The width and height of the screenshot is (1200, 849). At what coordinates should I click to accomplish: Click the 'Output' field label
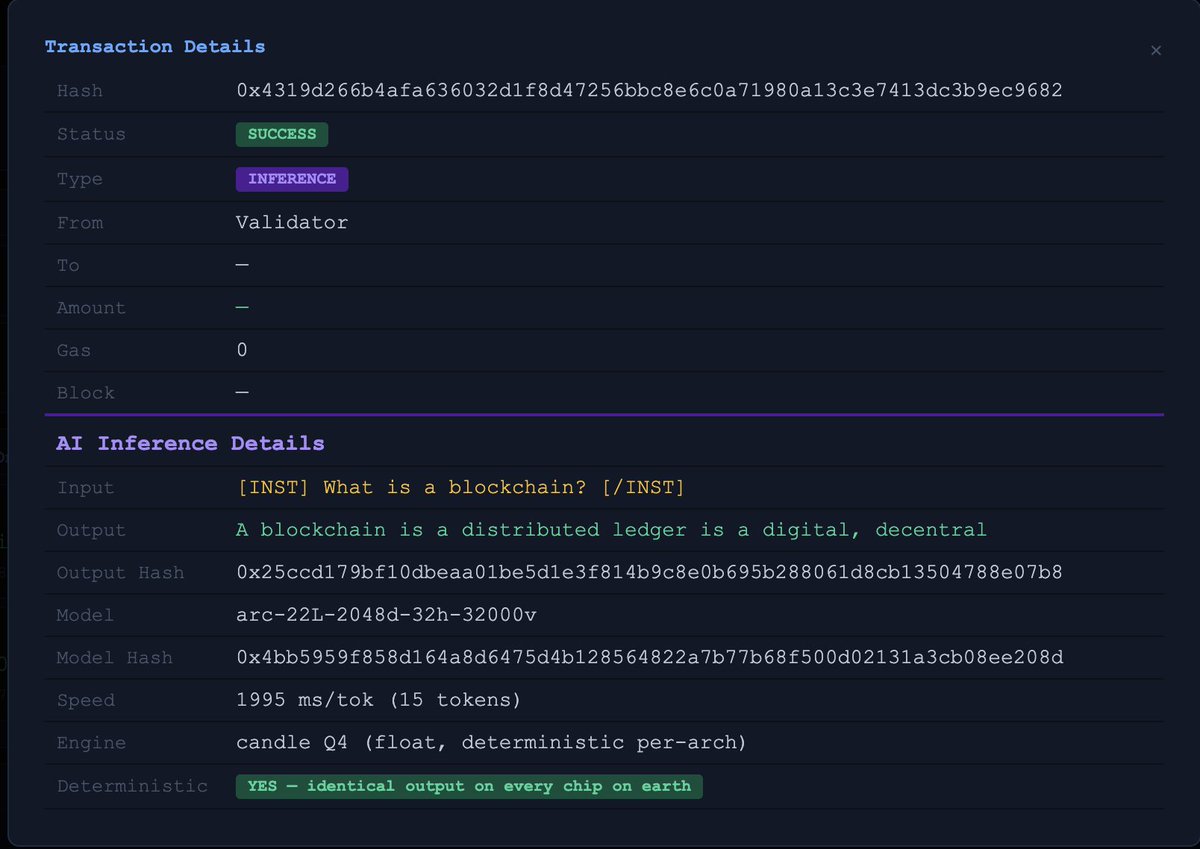coord(91,530)
